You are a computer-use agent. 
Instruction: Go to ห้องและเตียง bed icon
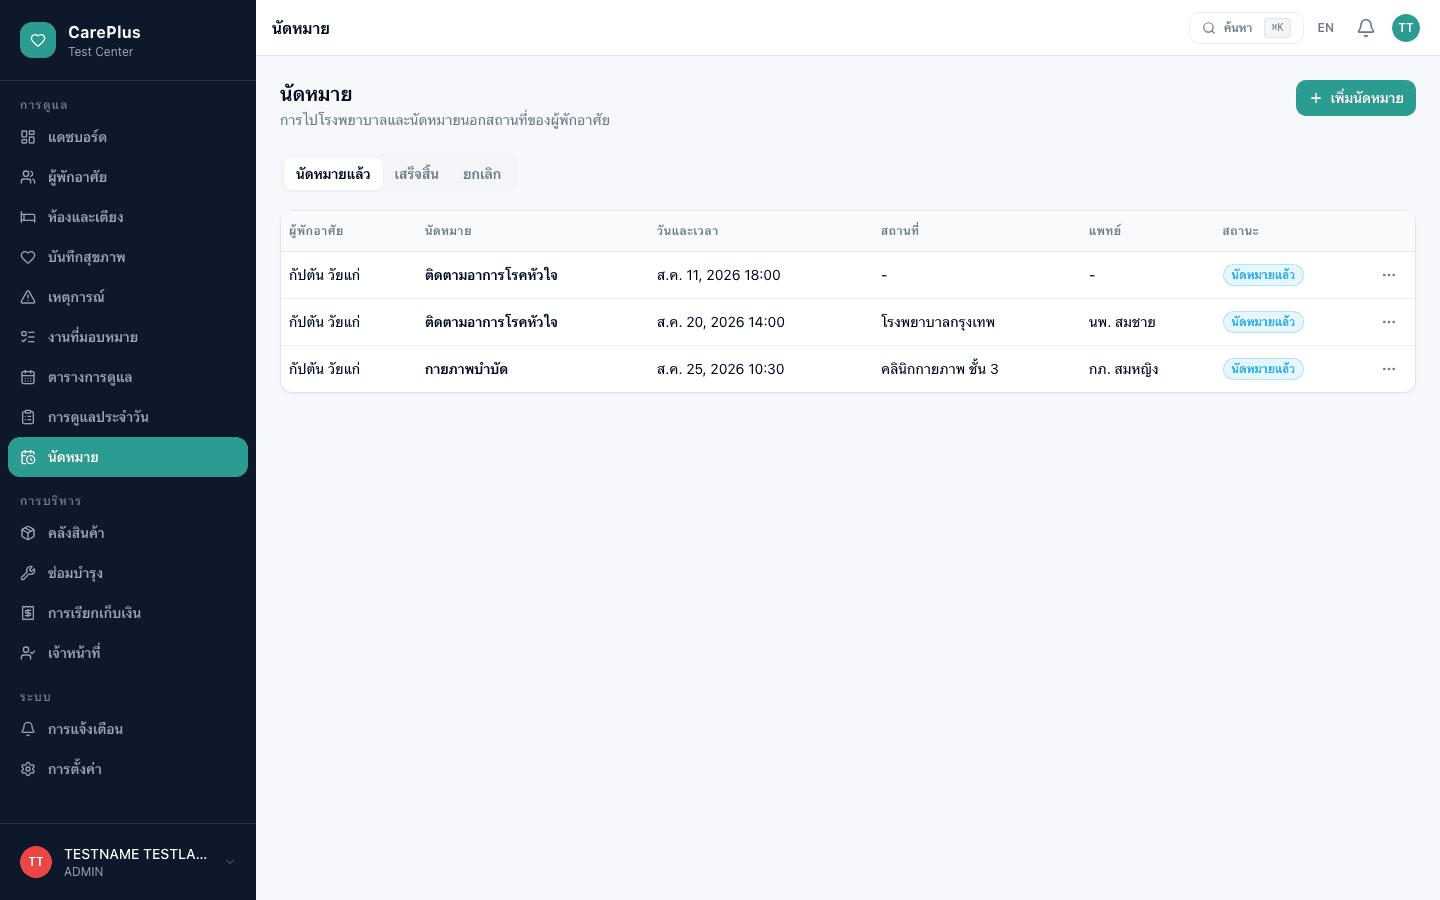[x=28, y=217]
